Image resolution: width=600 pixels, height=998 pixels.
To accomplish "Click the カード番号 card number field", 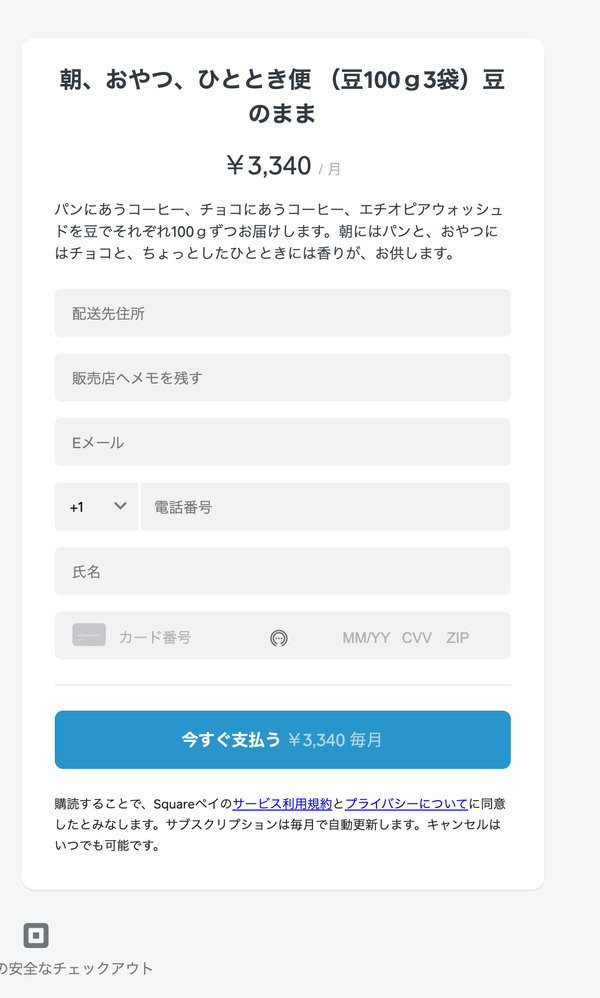I will click(x=180, y=637).
